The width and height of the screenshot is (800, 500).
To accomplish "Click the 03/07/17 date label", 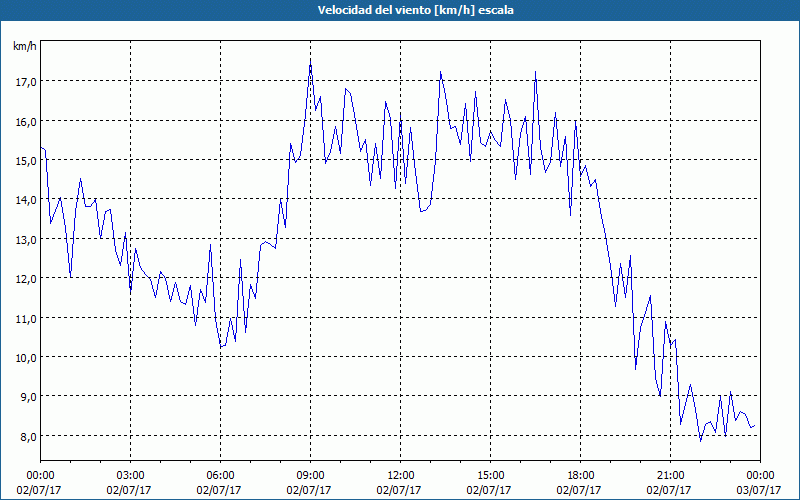I will [x=759, y=490].
